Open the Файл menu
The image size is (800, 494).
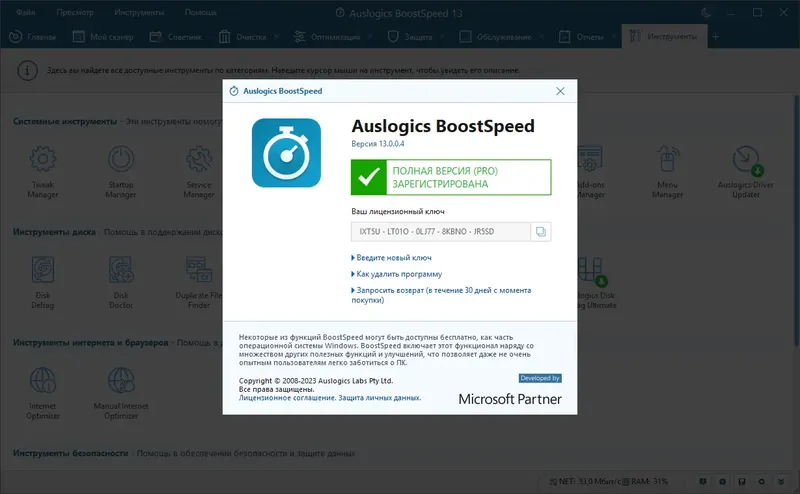26,12
